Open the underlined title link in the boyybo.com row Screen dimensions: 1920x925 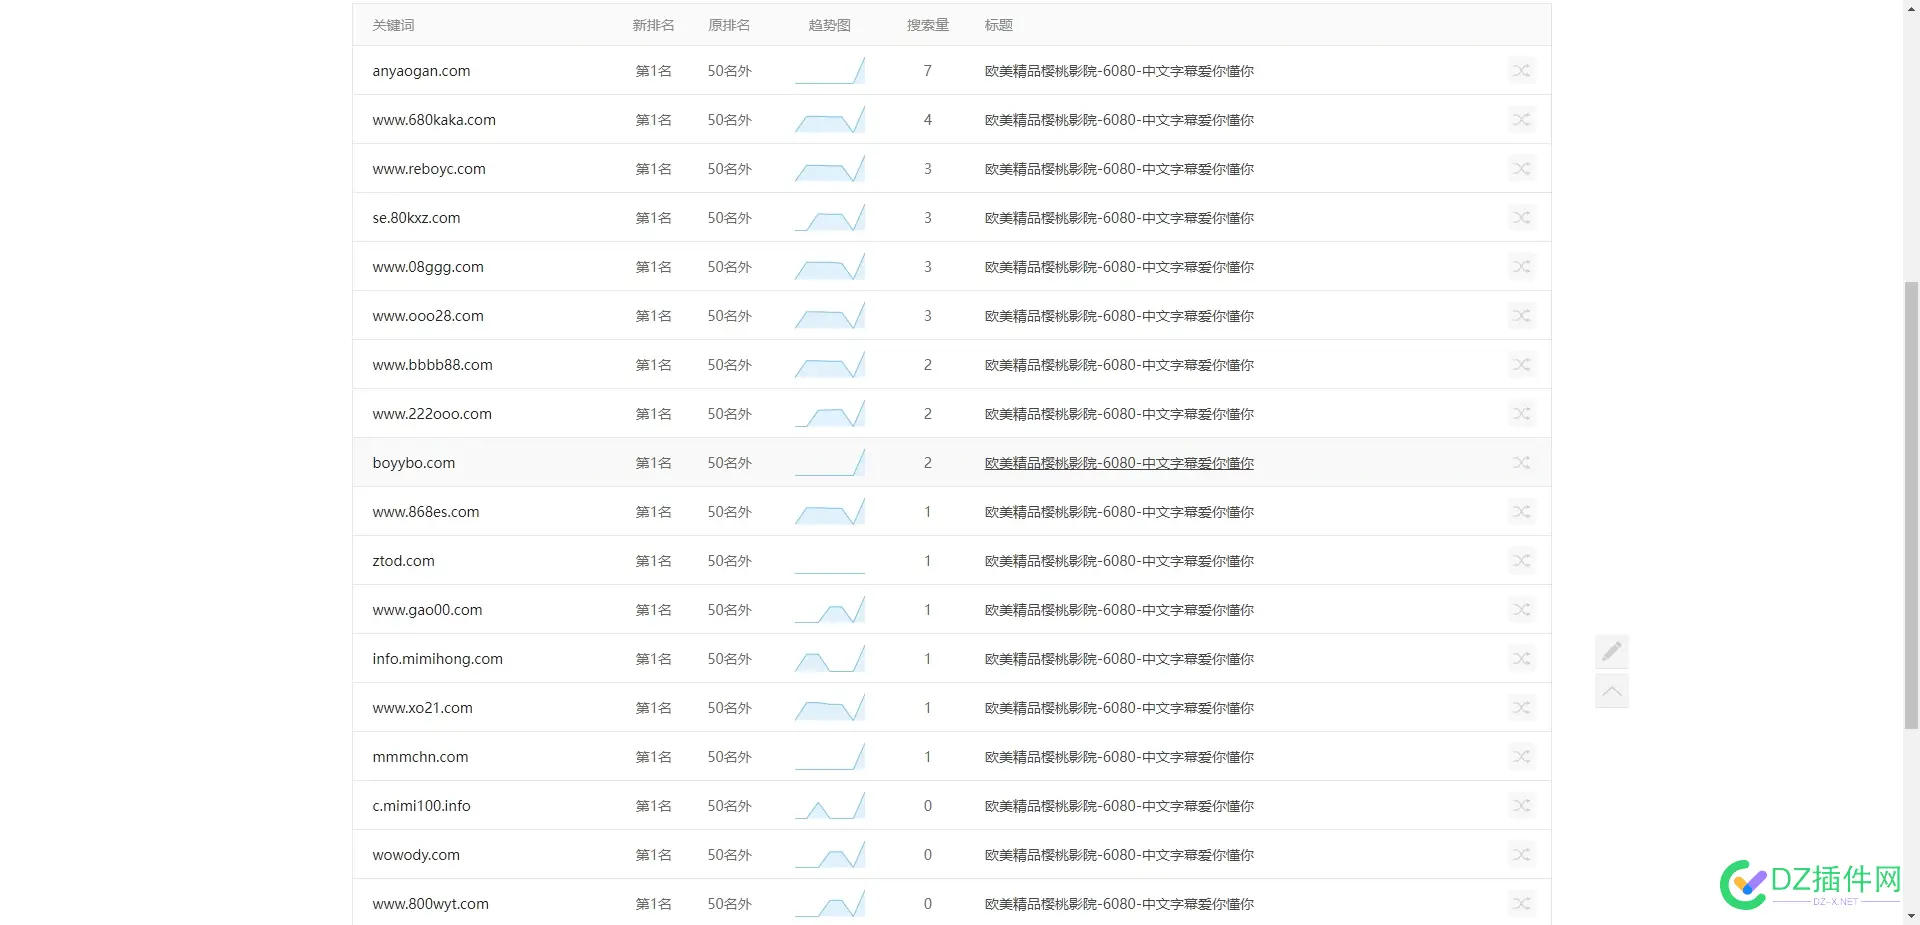[1118, 462]
